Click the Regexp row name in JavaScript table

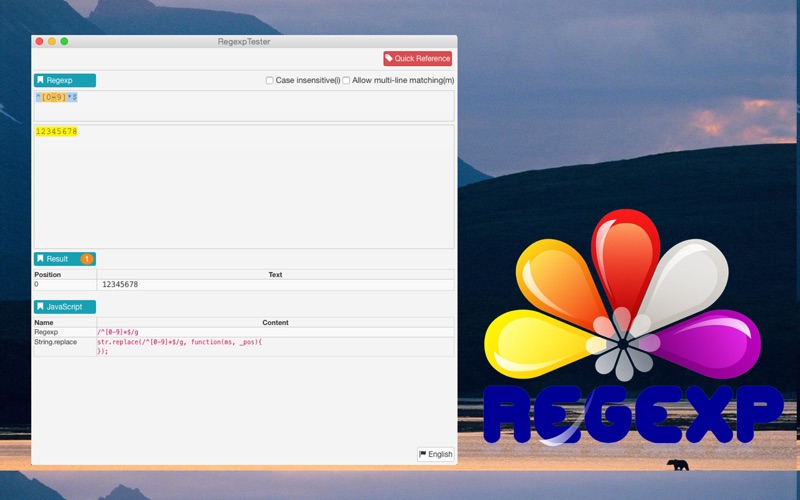pos(46,332)
